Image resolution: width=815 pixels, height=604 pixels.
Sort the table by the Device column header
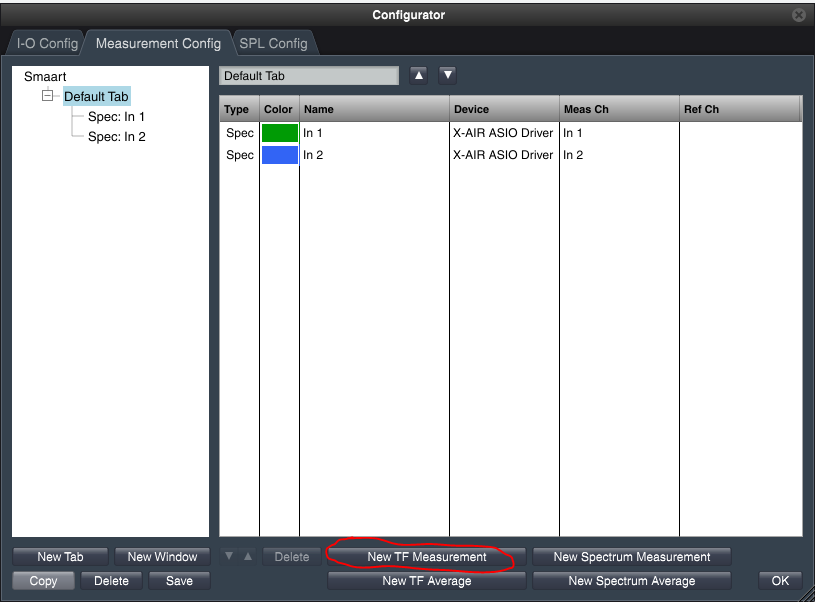click(504, 109)
